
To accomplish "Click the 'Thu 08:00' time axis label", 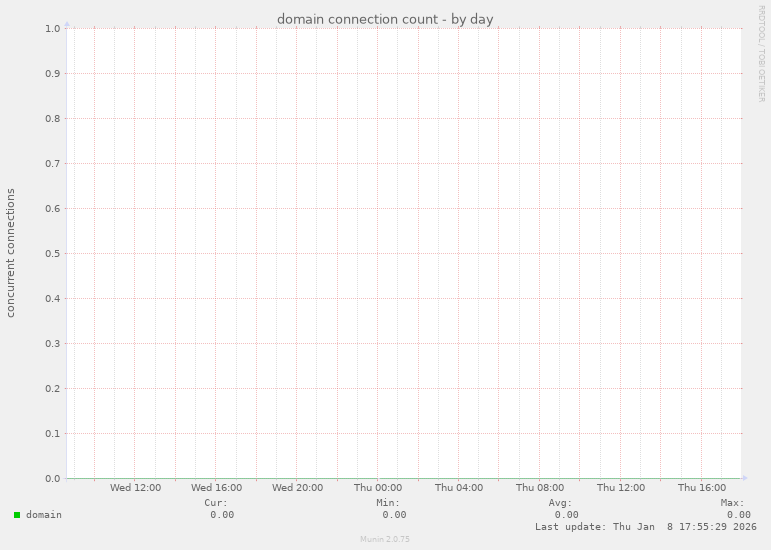I will pyautogui.click(x=540, y=488).
